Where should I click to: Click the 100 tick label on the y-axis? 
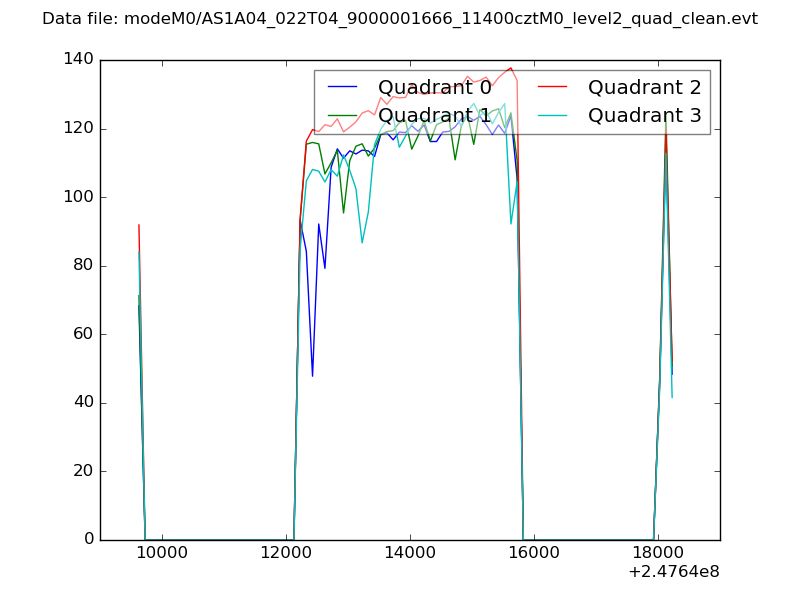(77, 197)
